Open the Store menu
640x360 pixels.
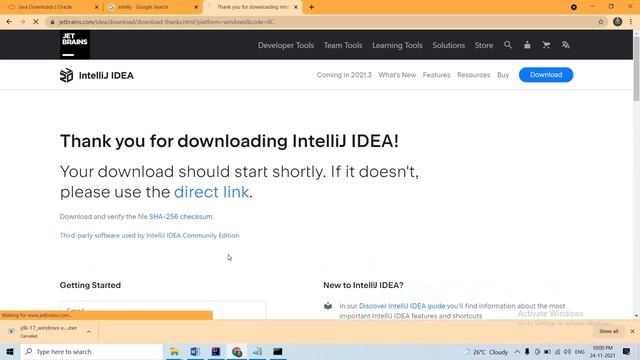pos(484,45)
